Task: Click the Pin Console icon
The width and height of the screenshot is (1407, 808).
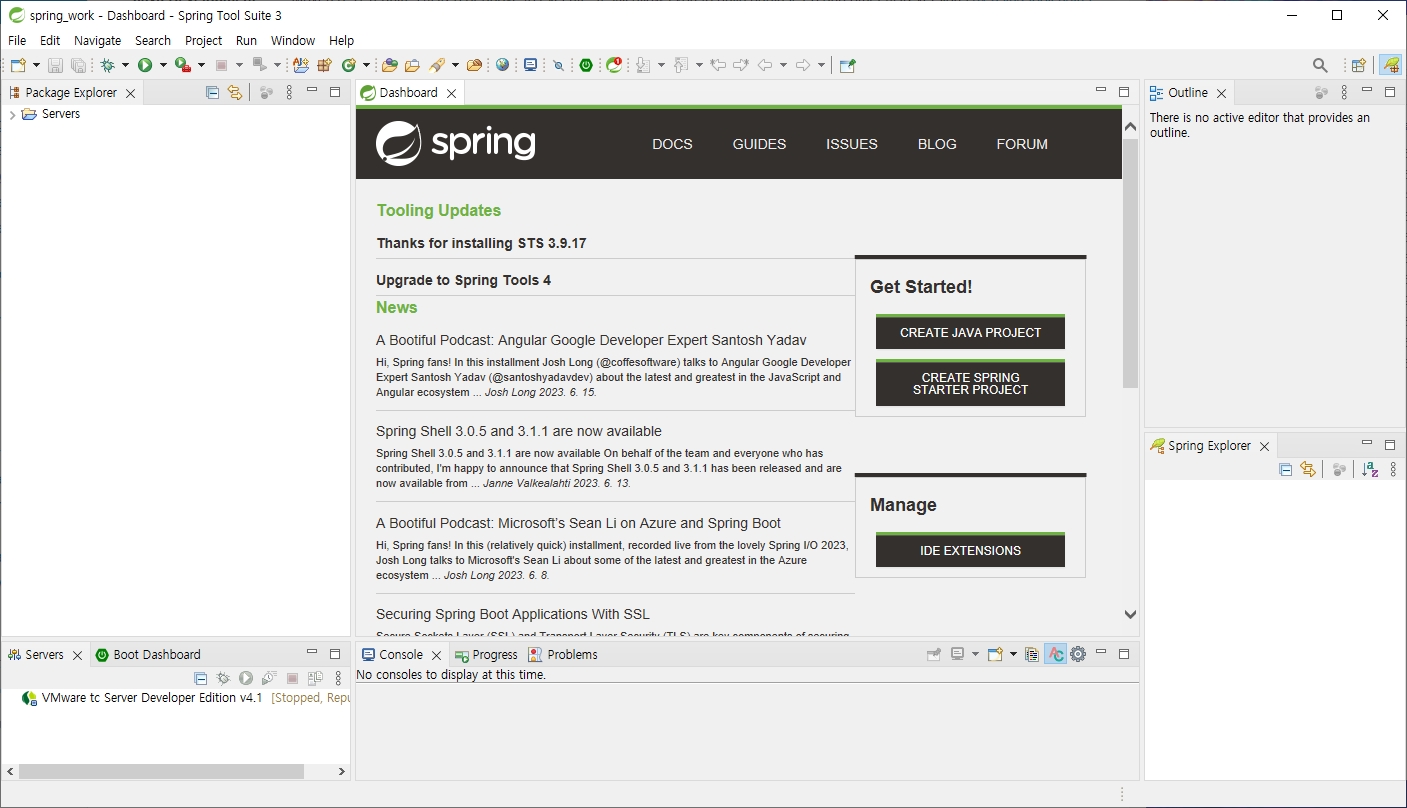Action: (934, 654)
